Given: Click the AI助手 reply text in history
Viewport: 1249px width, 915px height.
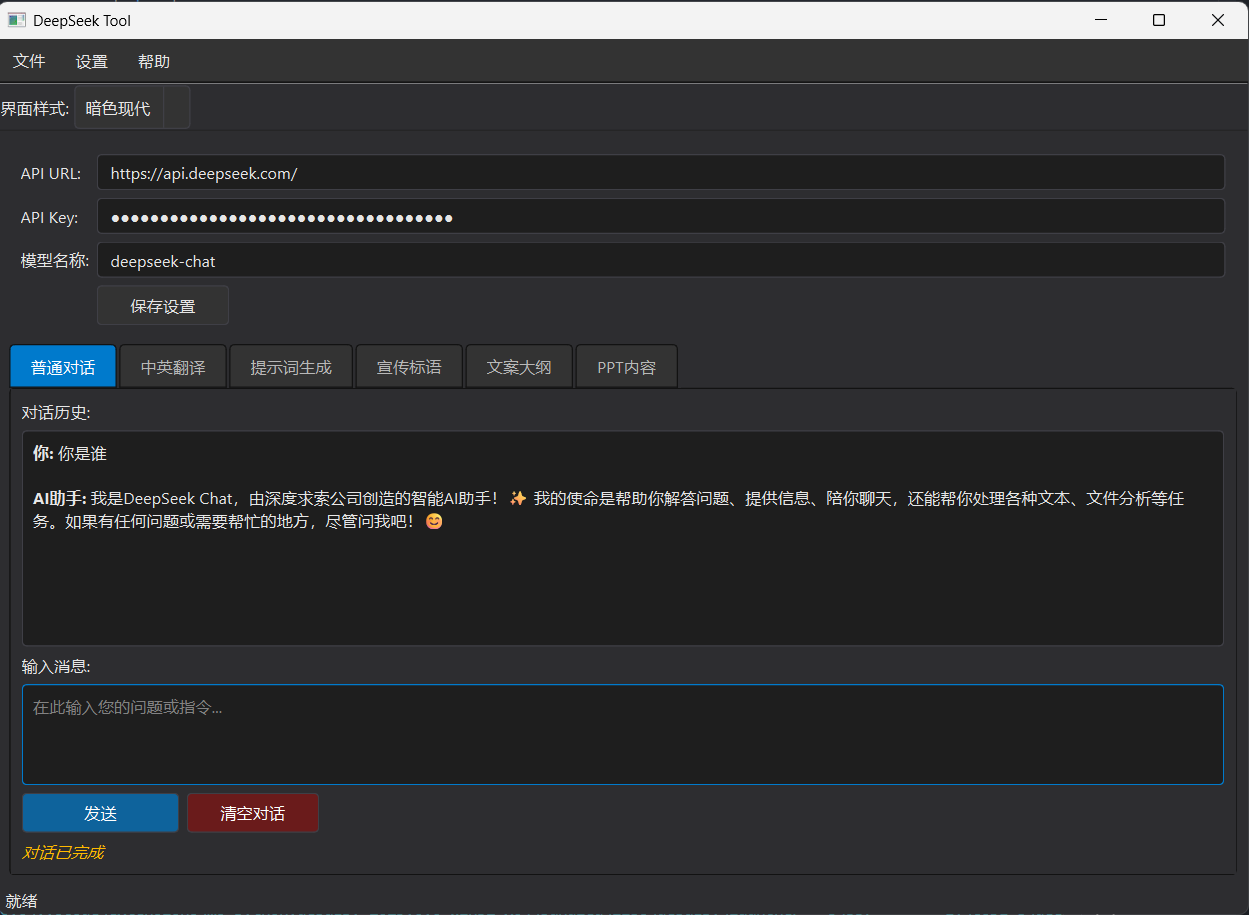Looking at the screenshot, I should pos(608,510).
